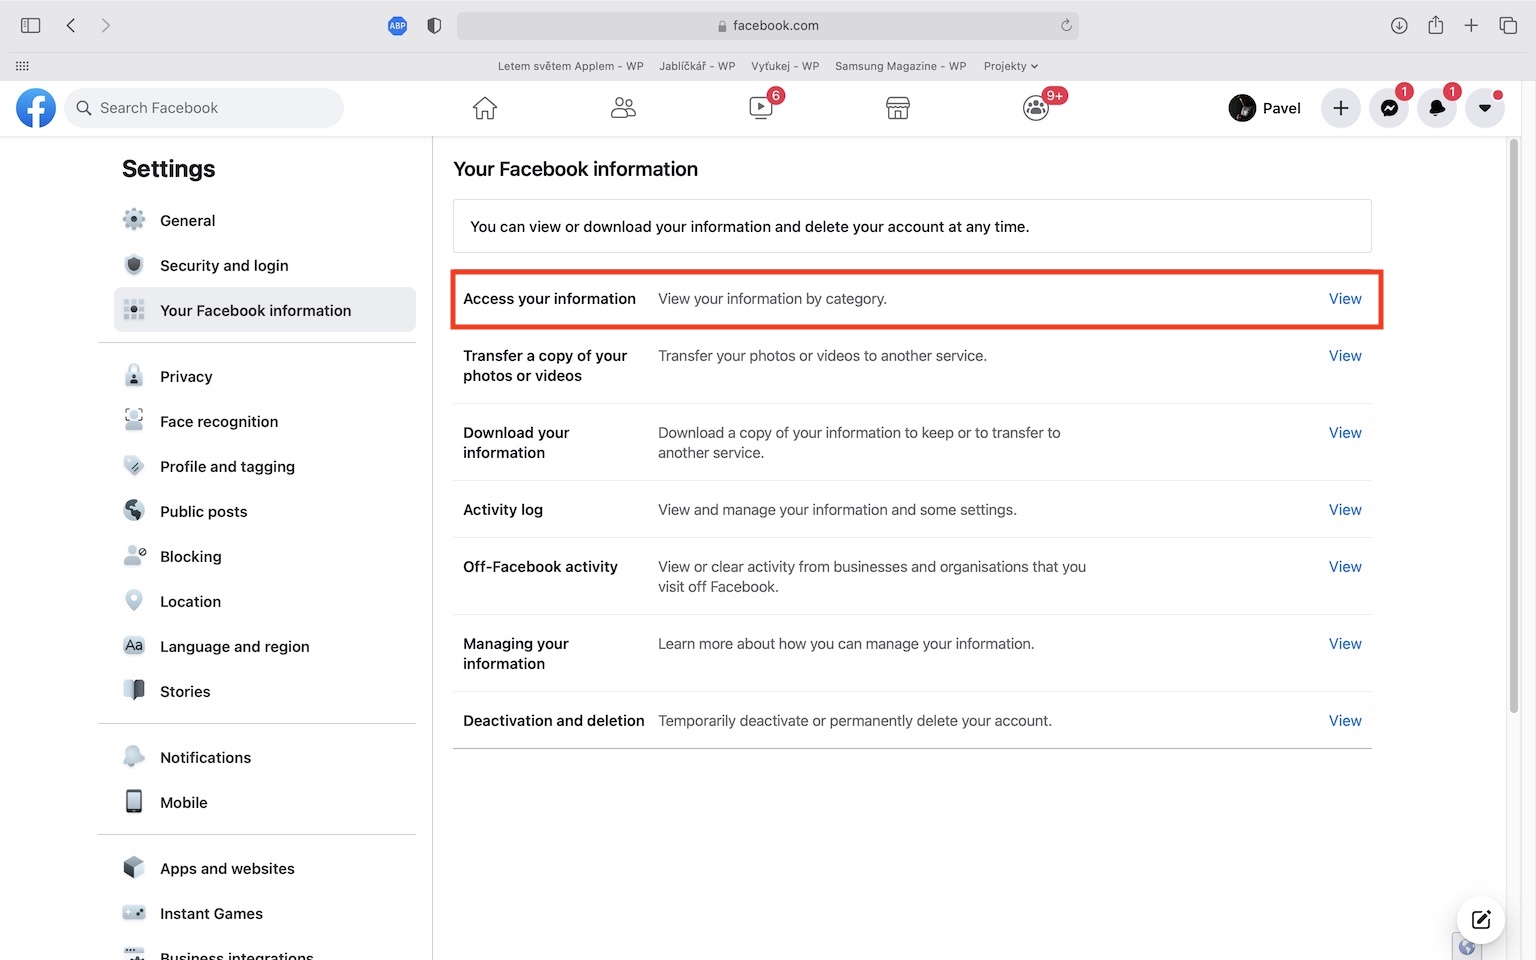Open Face recognition settings

tap(219, 422)
